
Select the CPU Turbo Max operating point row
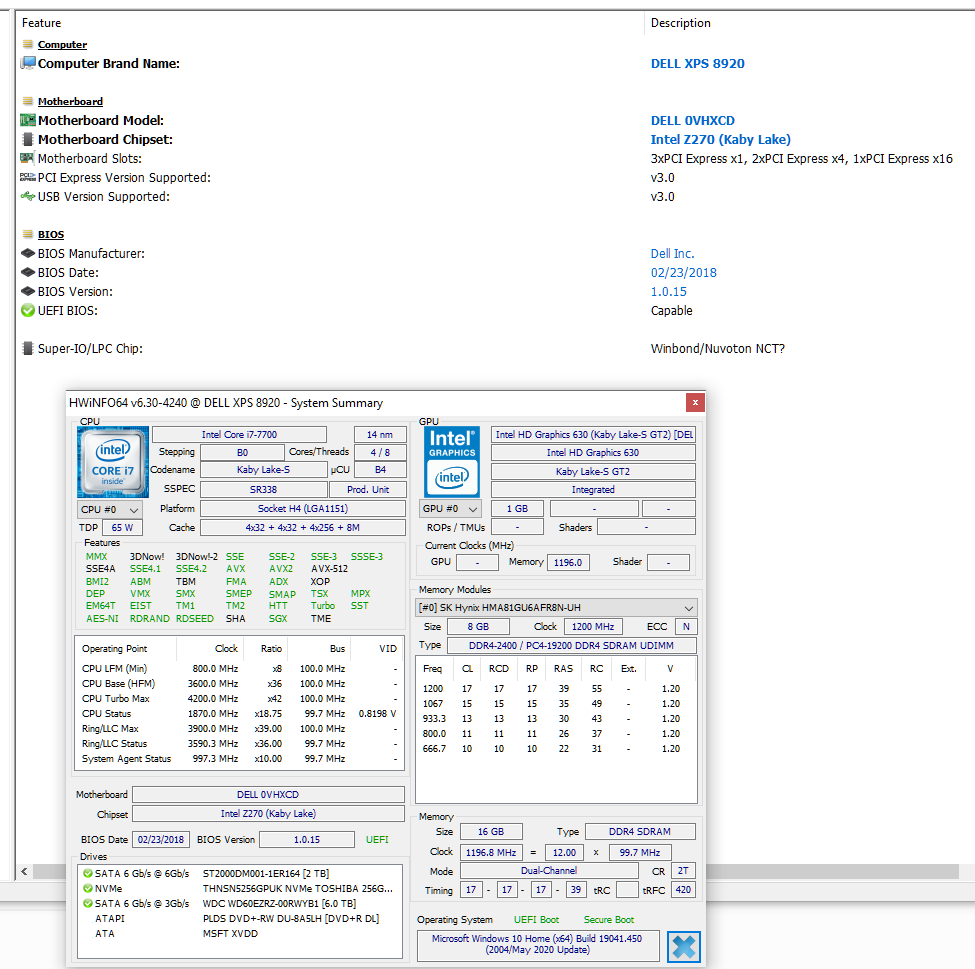239,698
